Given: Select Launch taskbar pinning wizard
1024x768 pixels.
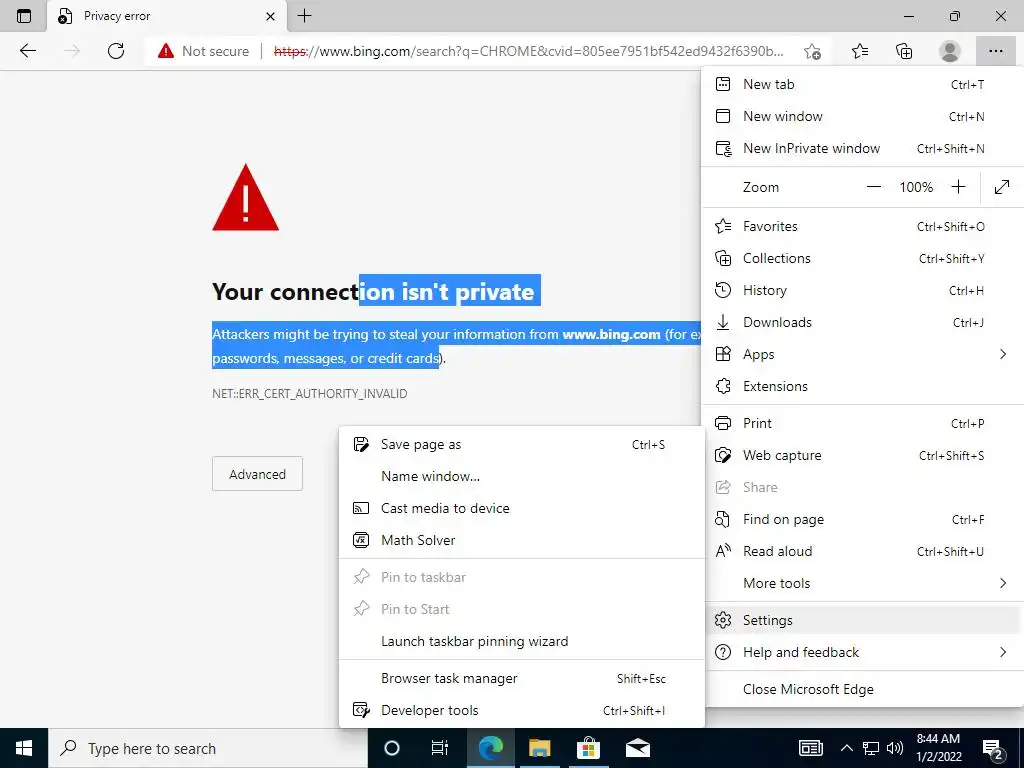Looking at the screenshot, I should tap(522, 641).
